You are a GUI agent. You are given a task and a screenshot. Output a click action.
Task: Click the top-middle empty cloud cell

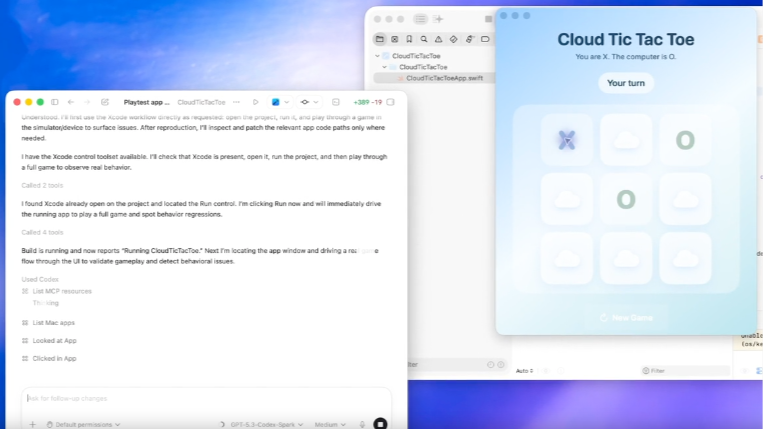(x=626, y=140)
